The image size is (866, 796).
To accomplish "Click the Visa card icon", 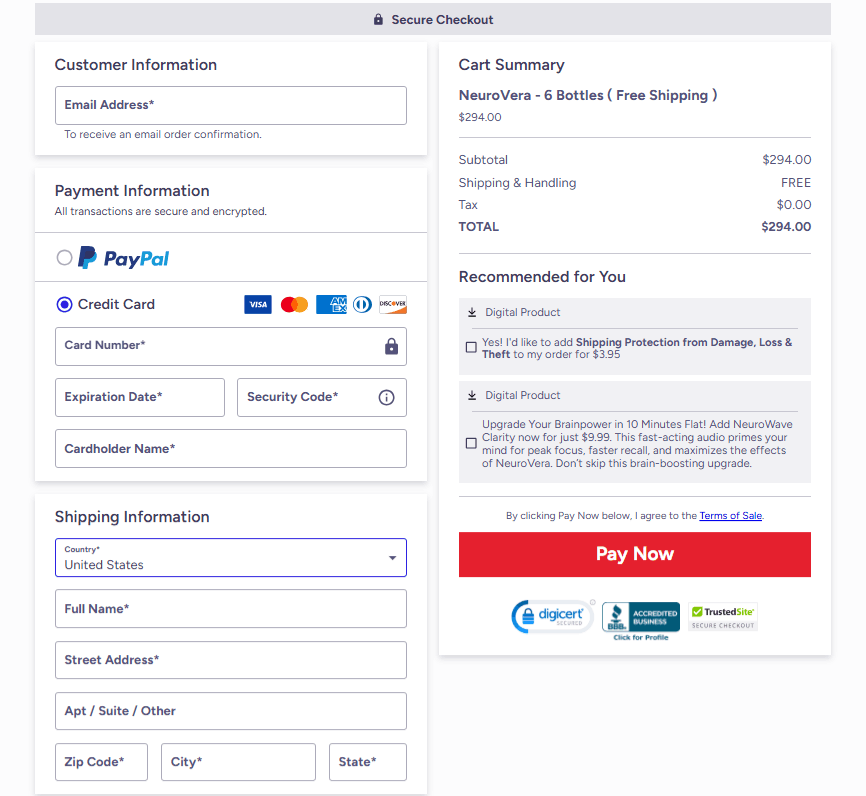I will click(x=258, y=304).
